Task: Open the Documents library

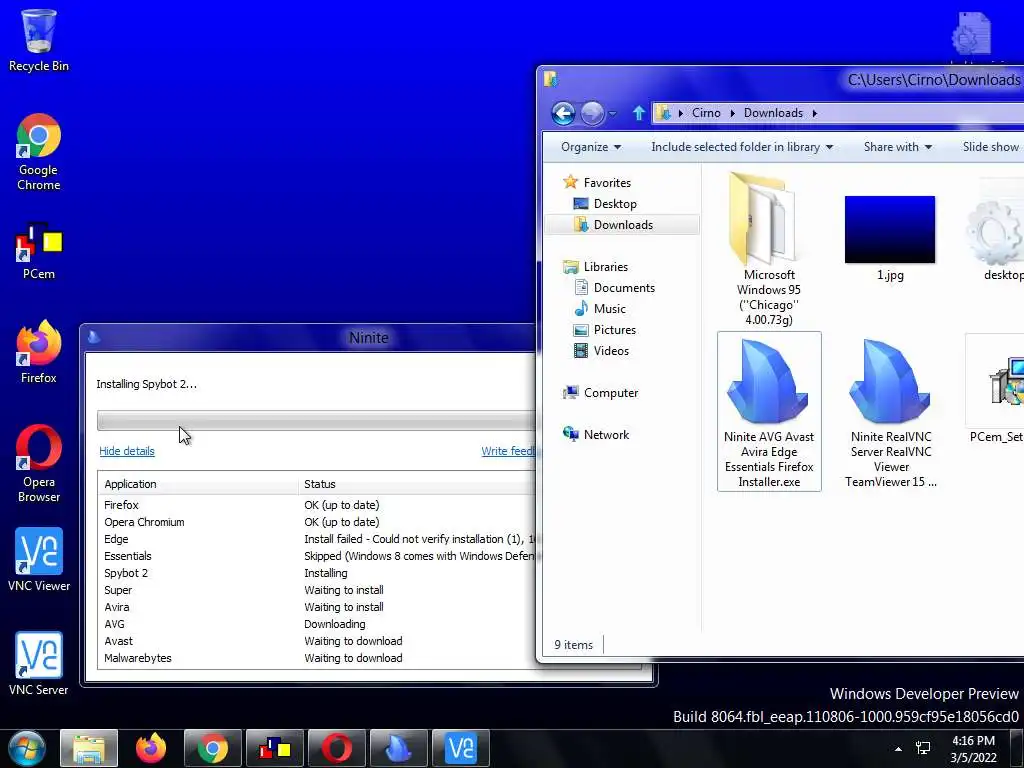Action: [x=614, y=287]
